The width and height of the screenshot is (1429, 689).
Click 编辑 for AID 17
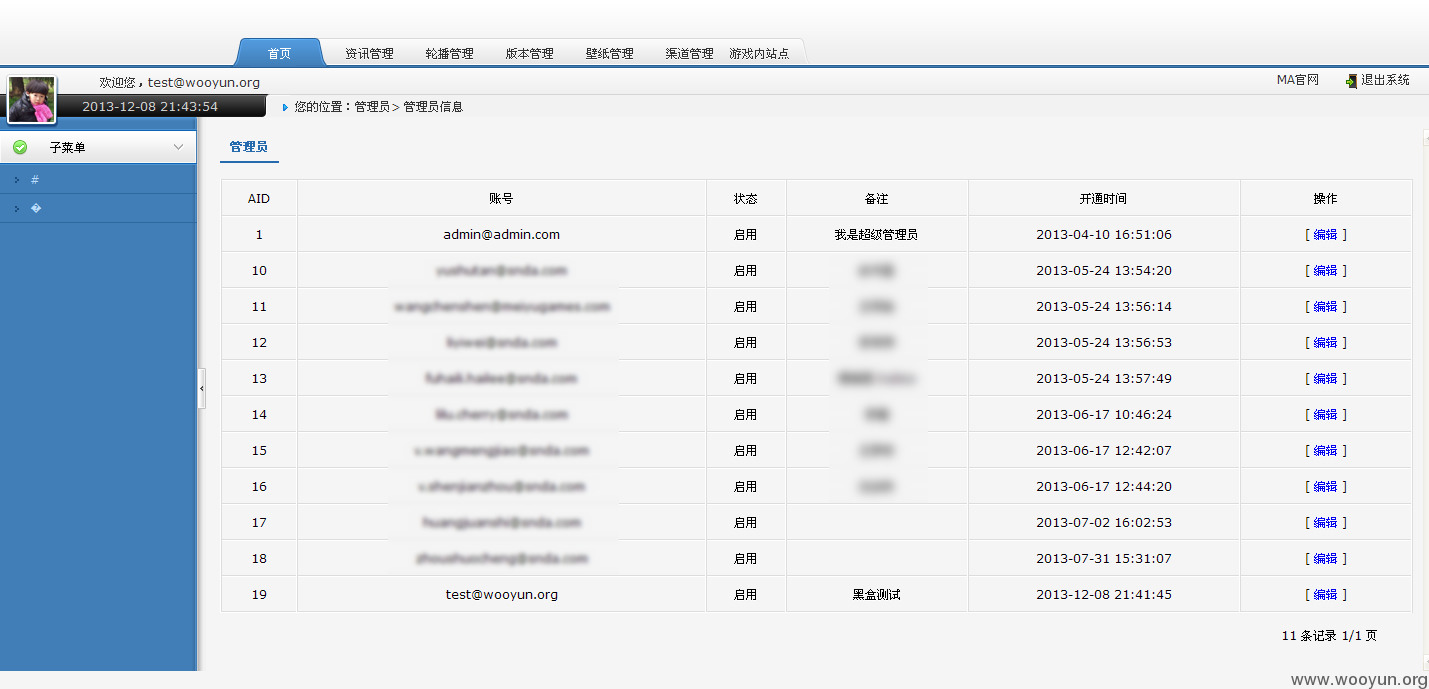coord(1325,523)
